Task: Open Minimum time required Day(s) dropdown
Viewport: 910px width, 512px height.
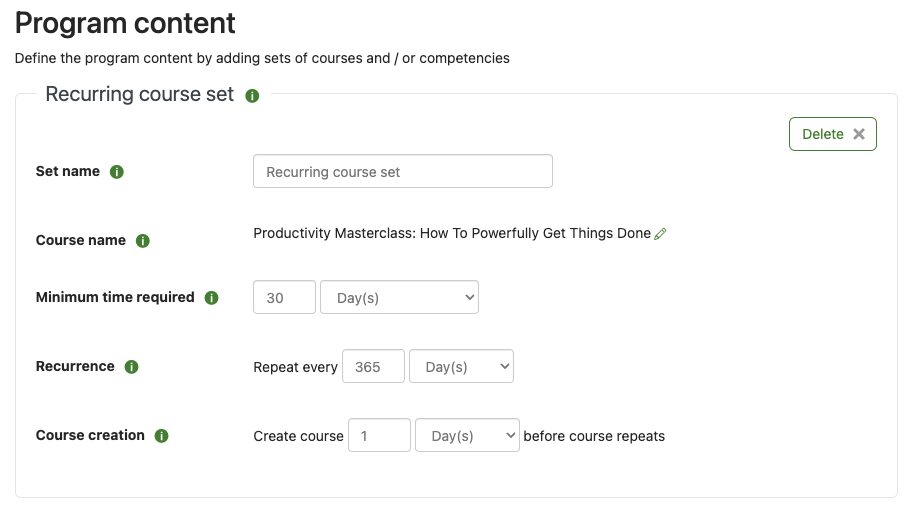Action: click(399, 298)
